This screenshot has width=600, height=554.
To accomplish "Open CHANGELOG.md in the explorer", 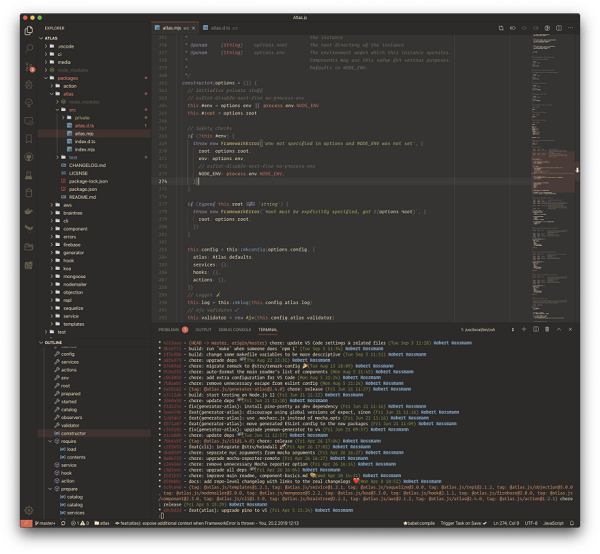I will (85, 165).
